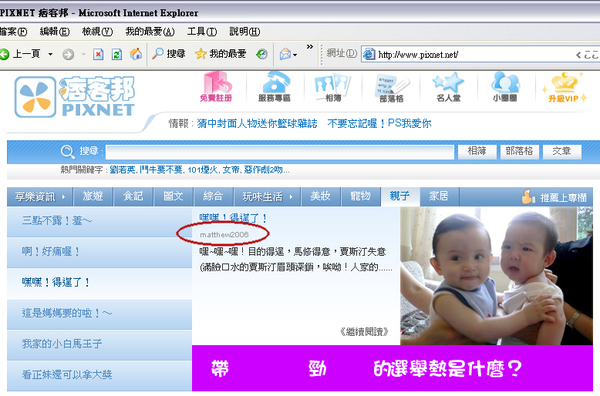
Task: Open the 編輯(E) menu
Action: (55, 31)
